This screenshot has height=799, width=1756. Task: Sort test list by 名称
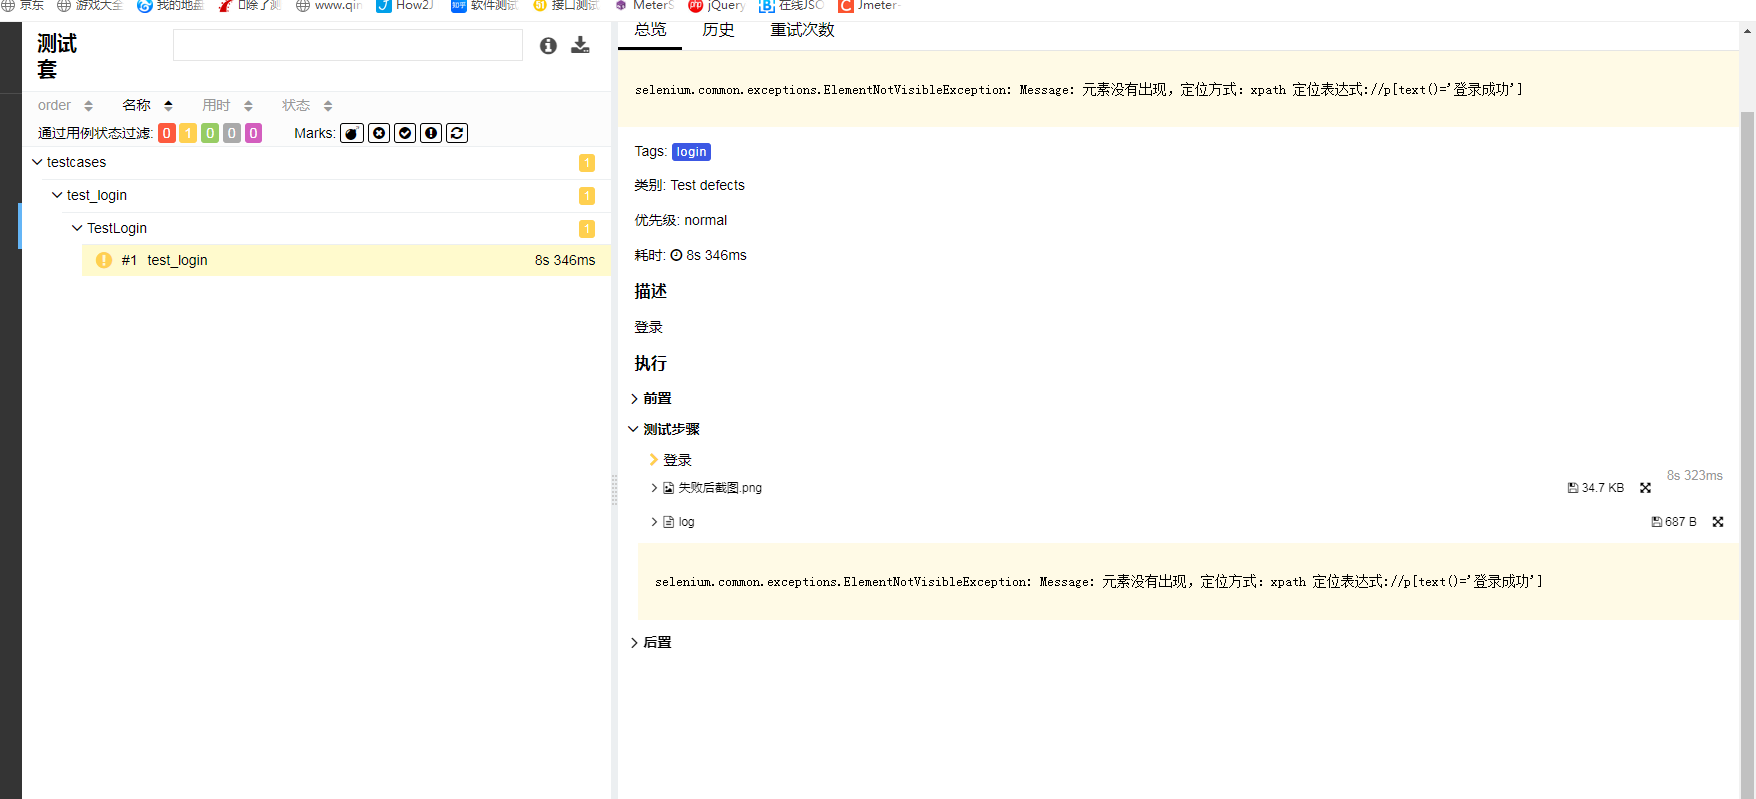[147, 105]
